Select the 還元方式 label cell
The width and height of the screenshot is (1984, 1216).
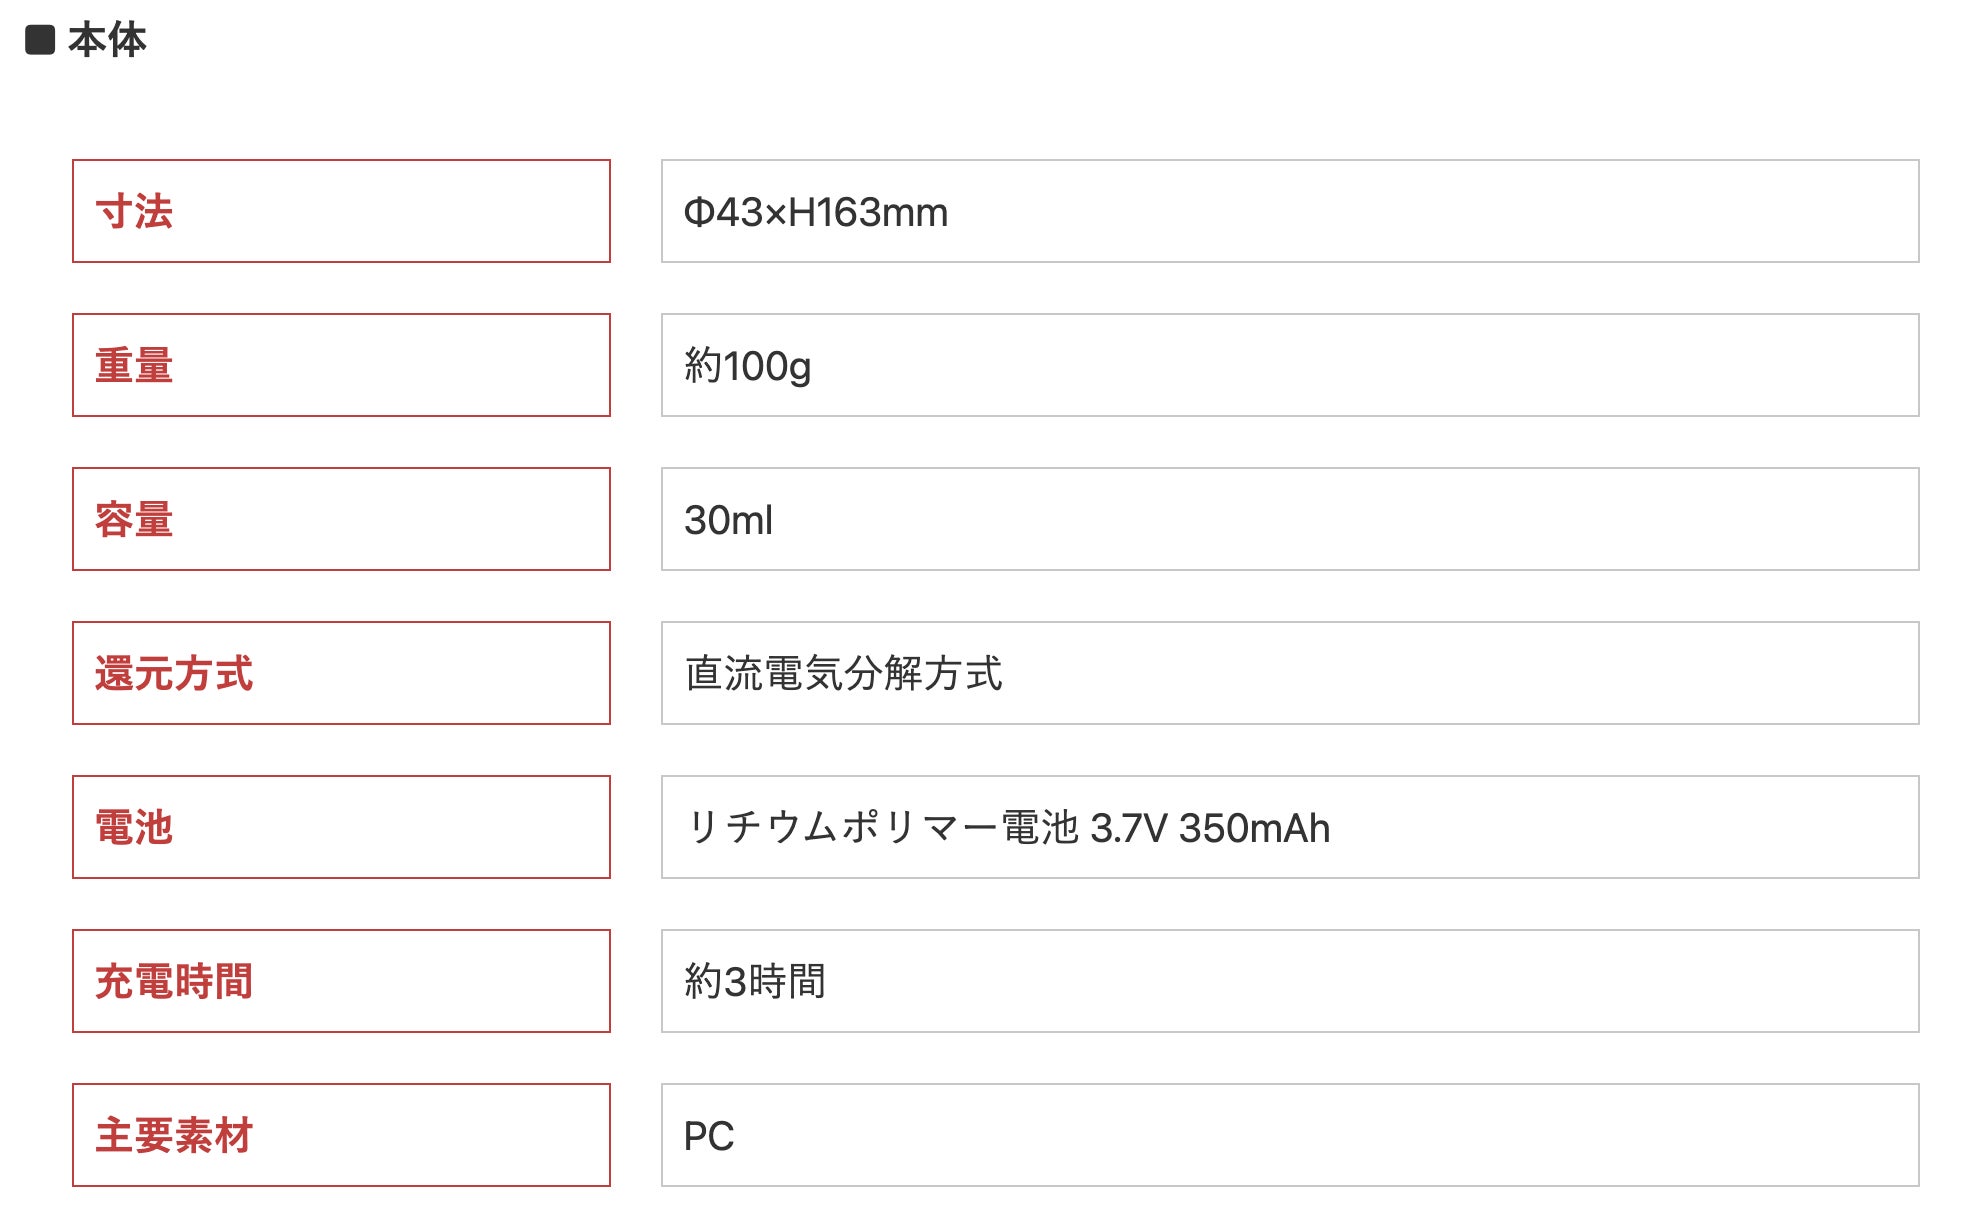[x=340, y=673]
